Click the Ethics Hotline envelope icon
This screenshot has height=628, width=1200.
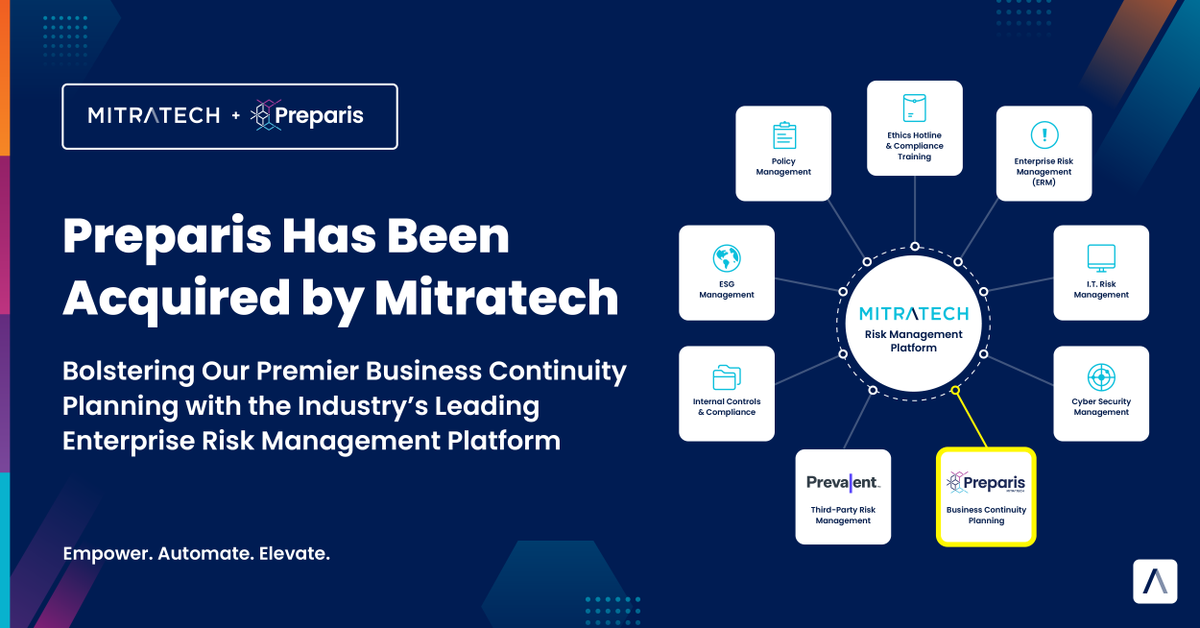914,108
